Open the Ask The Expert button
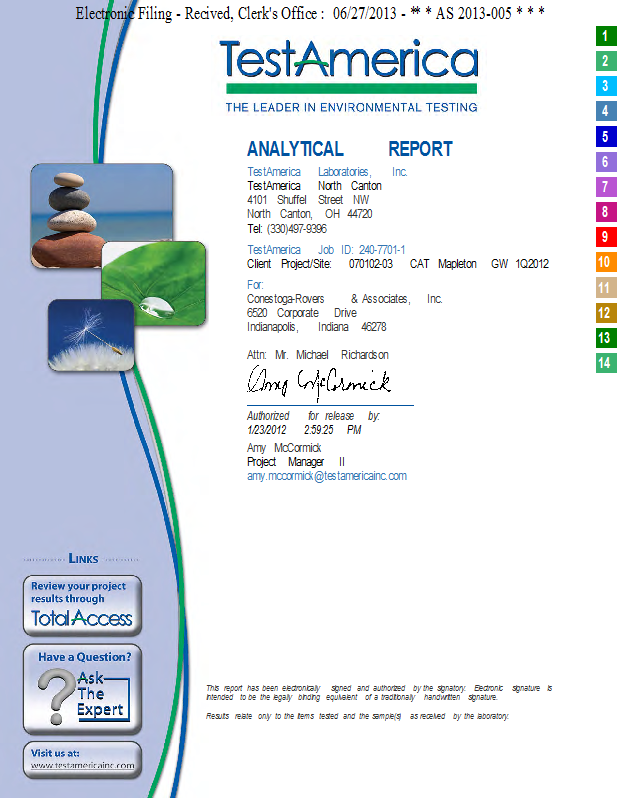The image size is (618, 800). coord(82,689)
